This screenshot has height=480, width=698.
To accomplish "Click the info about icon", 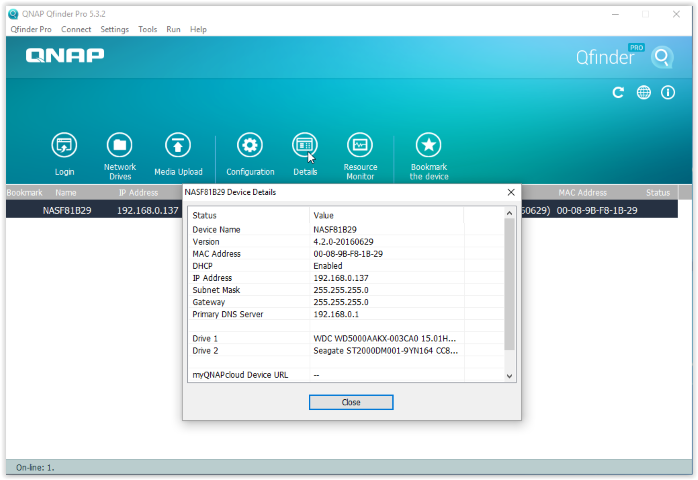I will pos(667,92).
